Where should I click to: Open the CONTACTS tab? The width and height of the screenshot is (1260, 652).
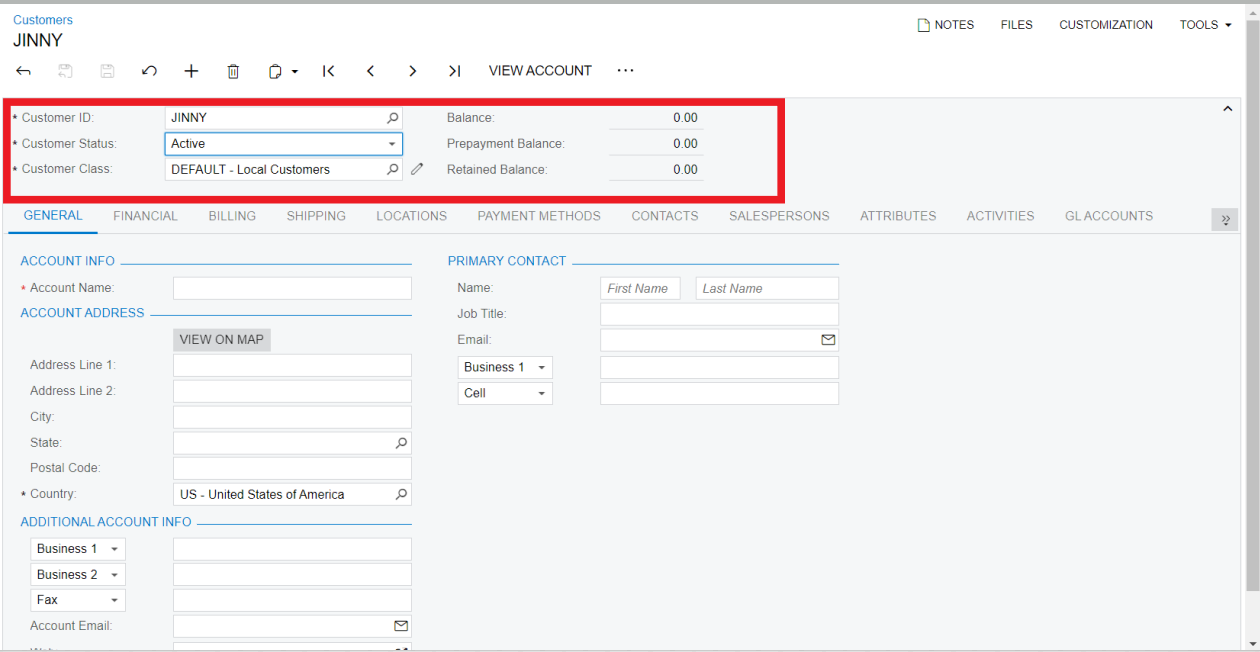click(x=664, y=215)
